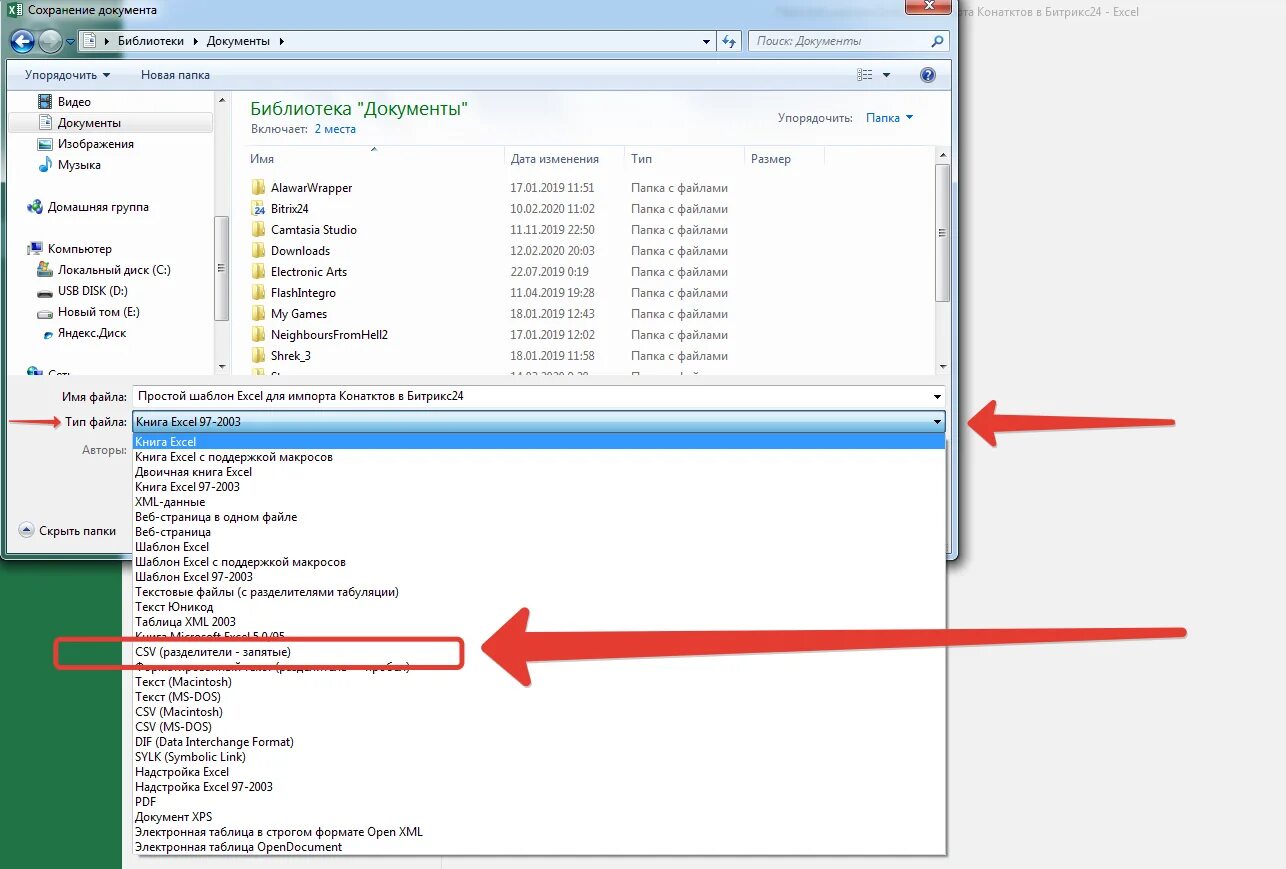Click the Новая папка button
Screen dimensions: 1286x869
click(x=175, y=75)
